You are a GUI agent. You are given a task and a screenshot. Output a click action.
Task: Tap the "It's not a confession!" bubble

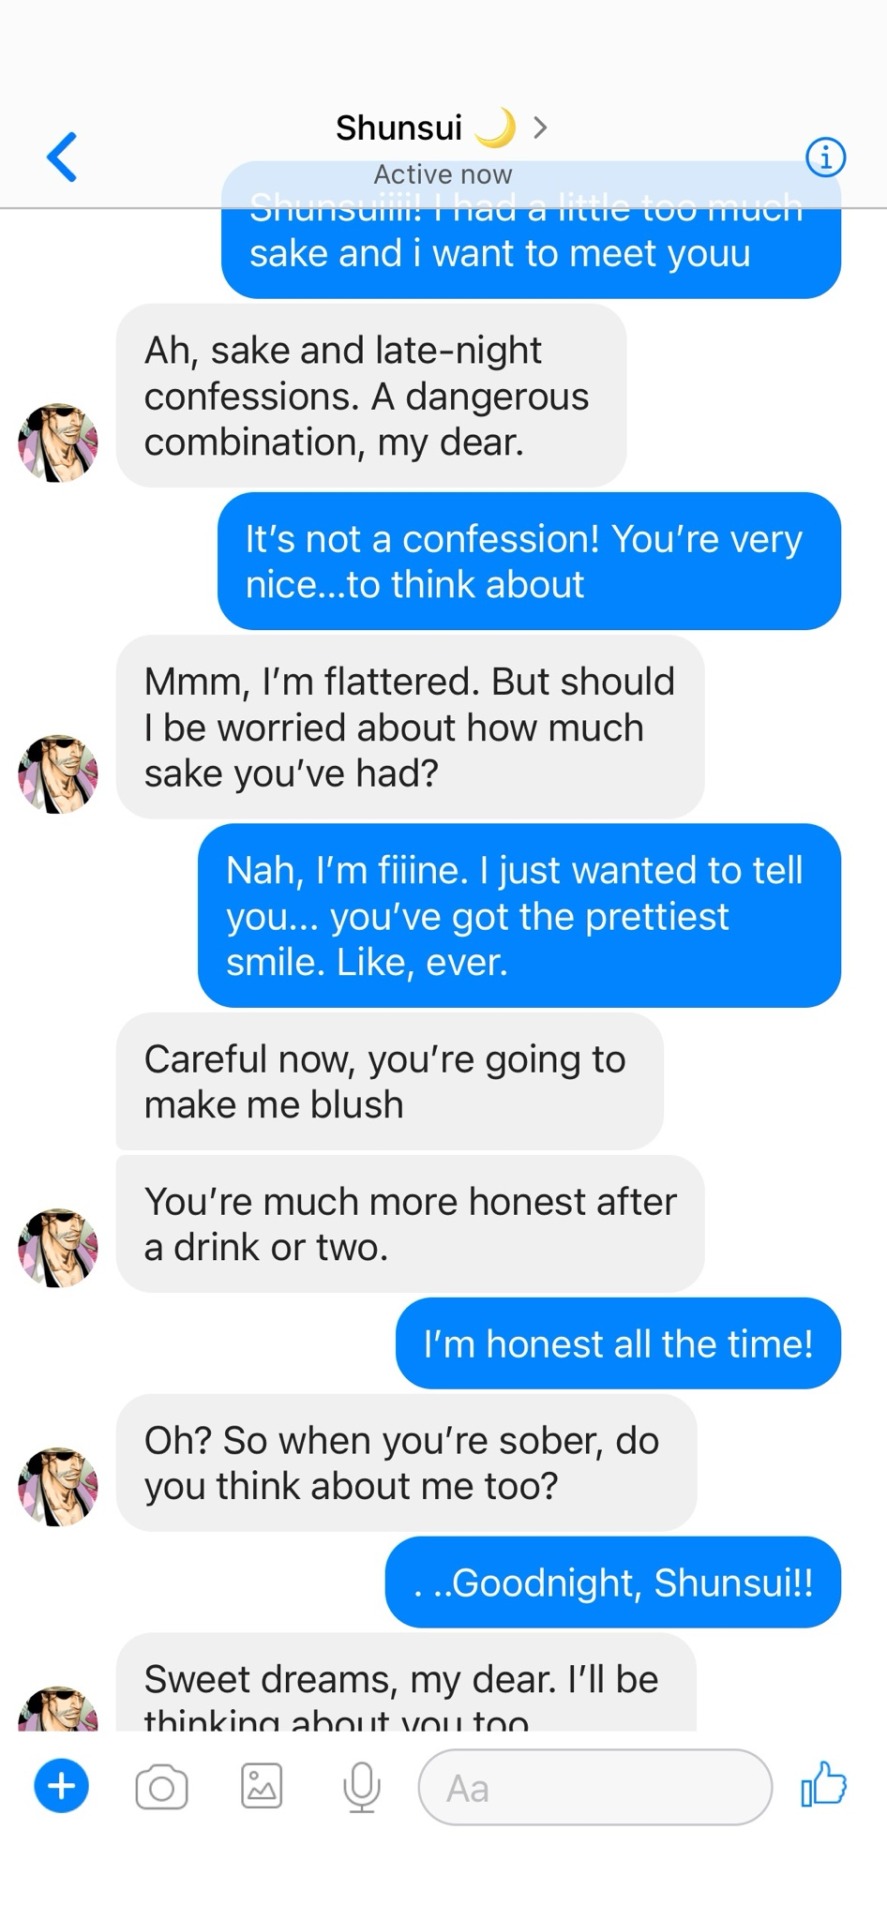pos(529,562)
